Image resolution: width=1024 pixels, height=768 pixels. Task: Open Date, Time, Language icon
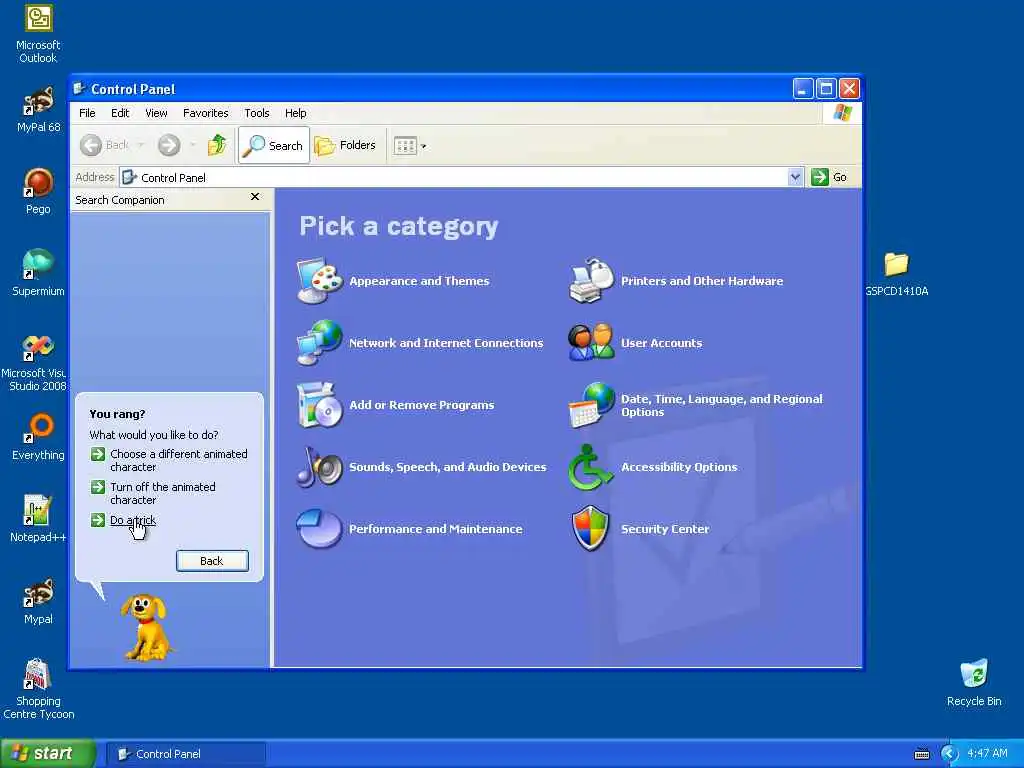click(591, 405)
